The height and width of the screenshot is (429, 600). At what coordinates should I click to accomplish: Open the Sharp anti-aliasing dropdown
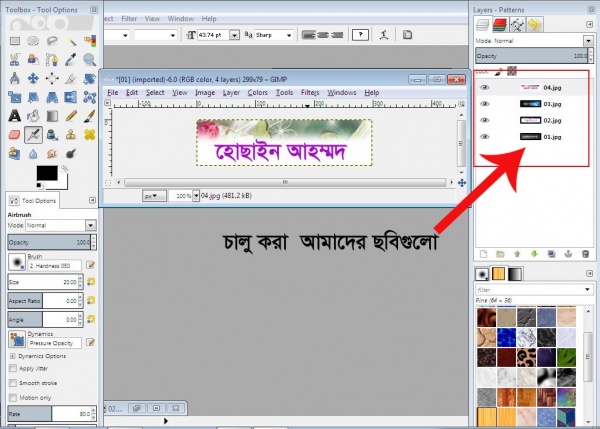289,35
